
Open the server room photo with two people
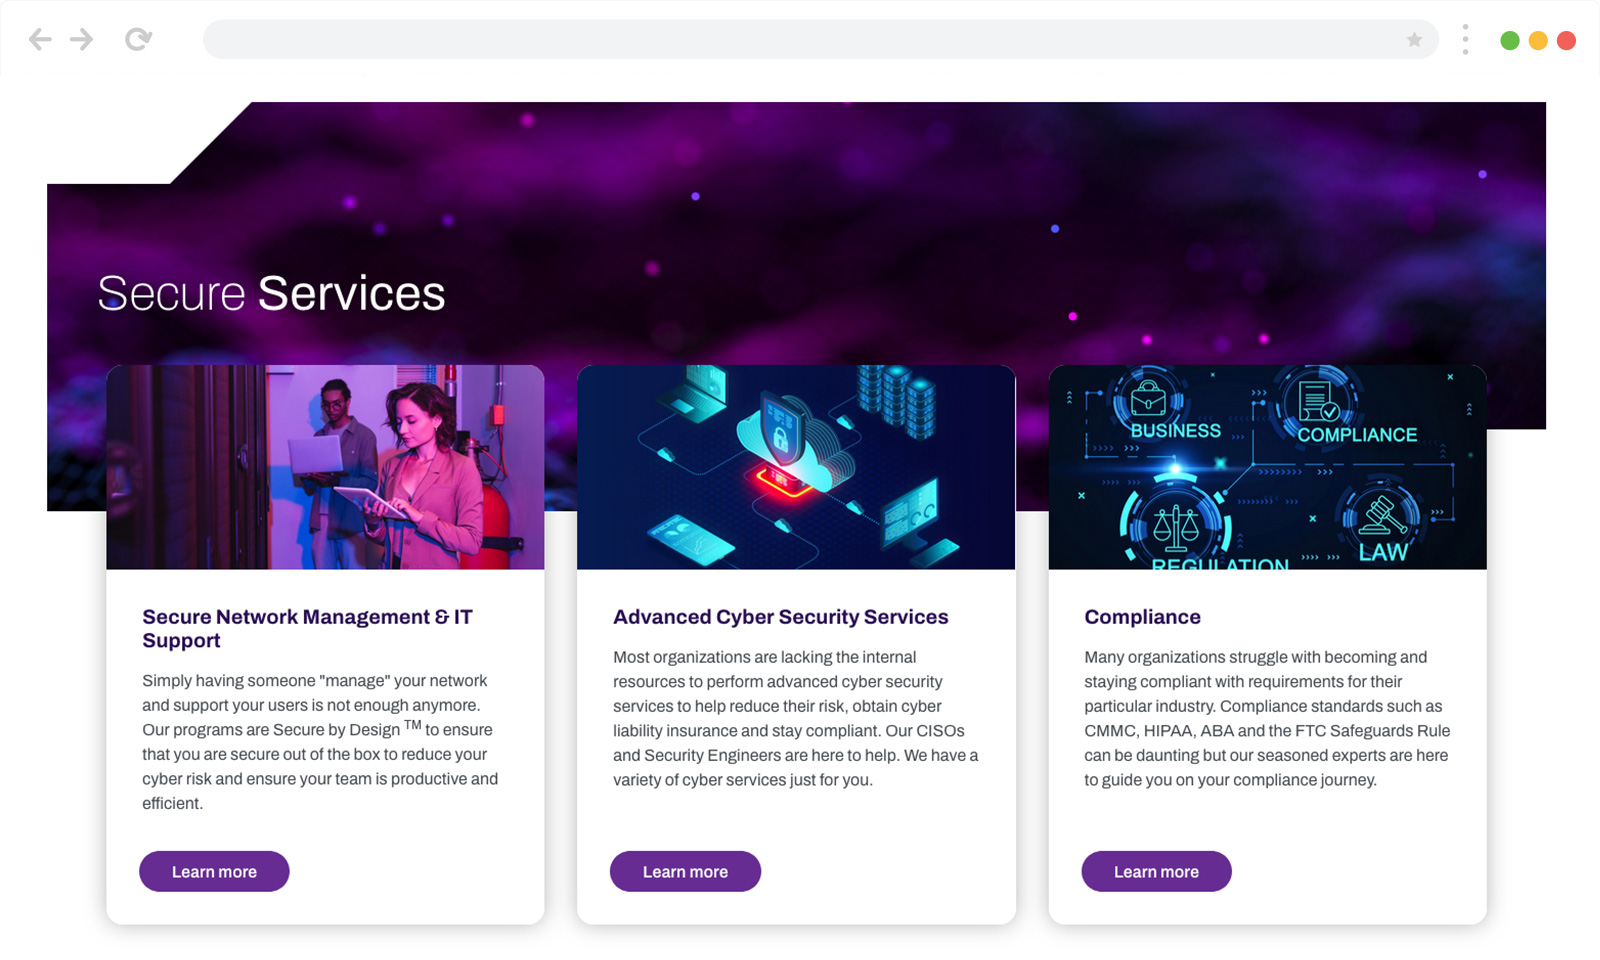pos(325,467)
